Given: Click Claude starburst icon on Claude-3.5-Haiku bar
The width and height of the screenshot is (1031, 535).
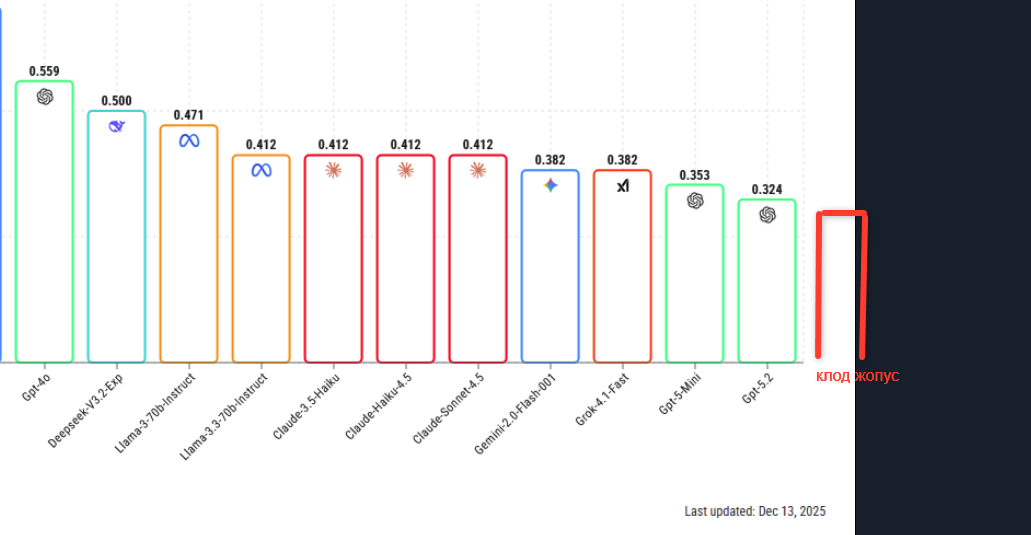Looking at the screenshot, I should coord(333,170).
